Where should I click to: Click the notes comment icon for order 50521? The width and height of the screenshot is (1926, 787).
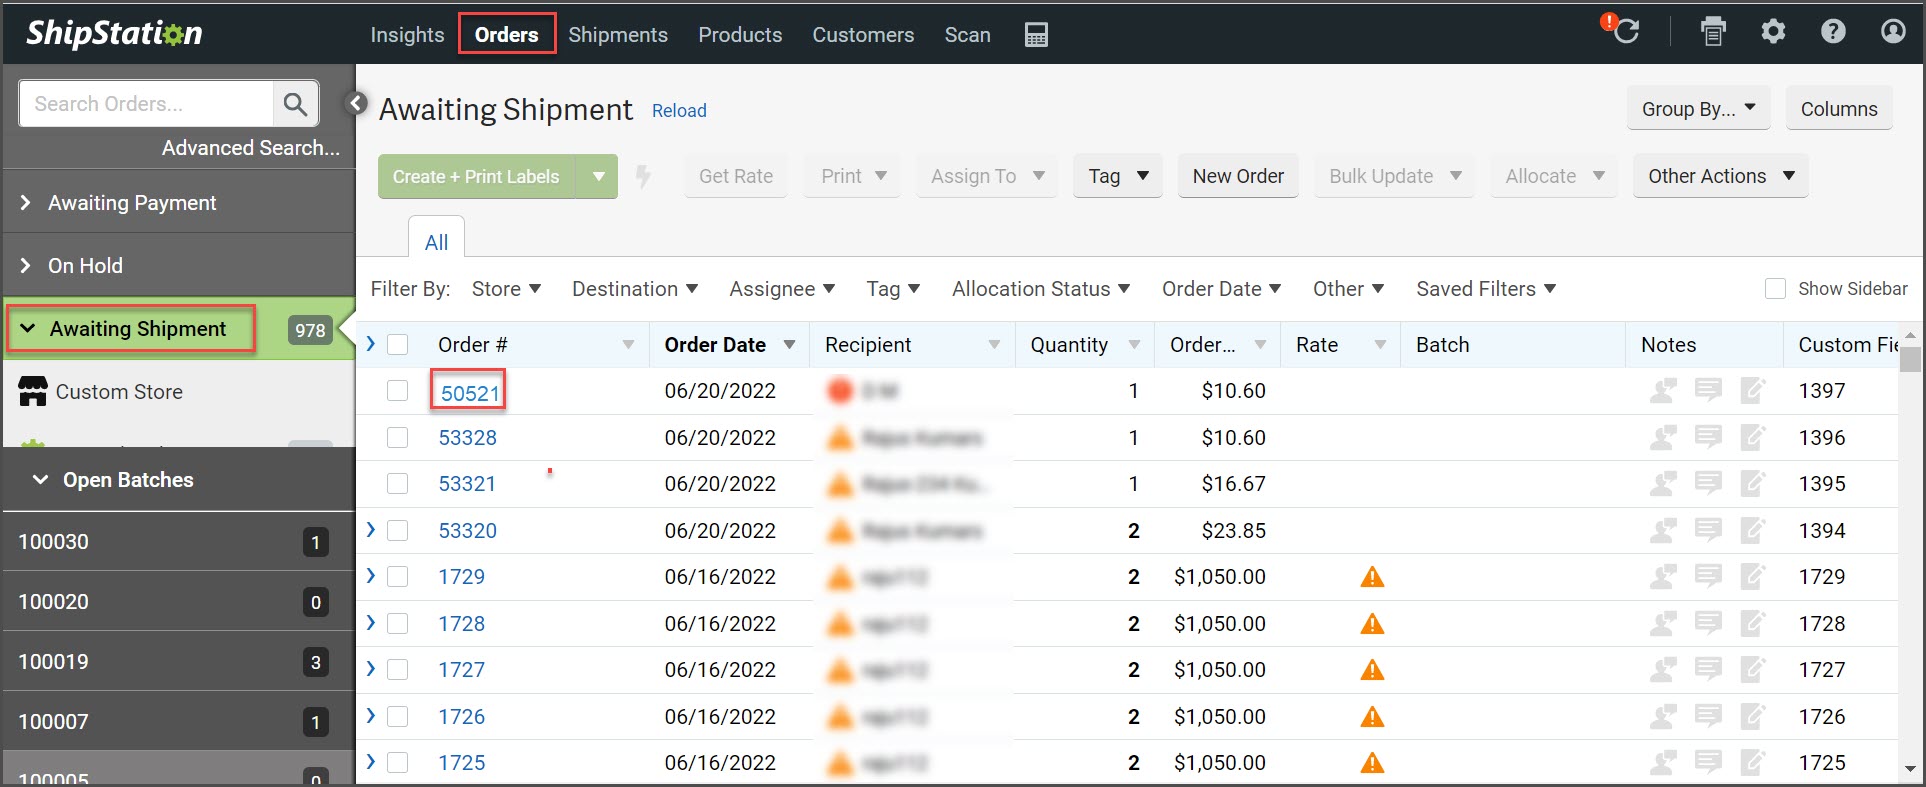[1708, 390]
